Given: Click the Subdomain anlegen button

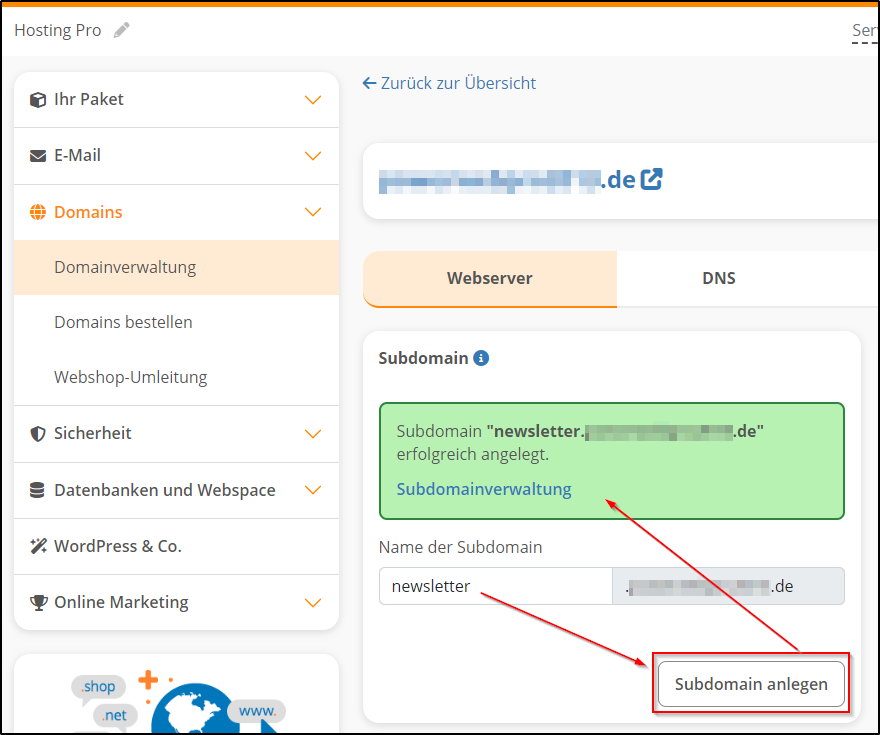Looking at the screenshot, I should [750, 684].
